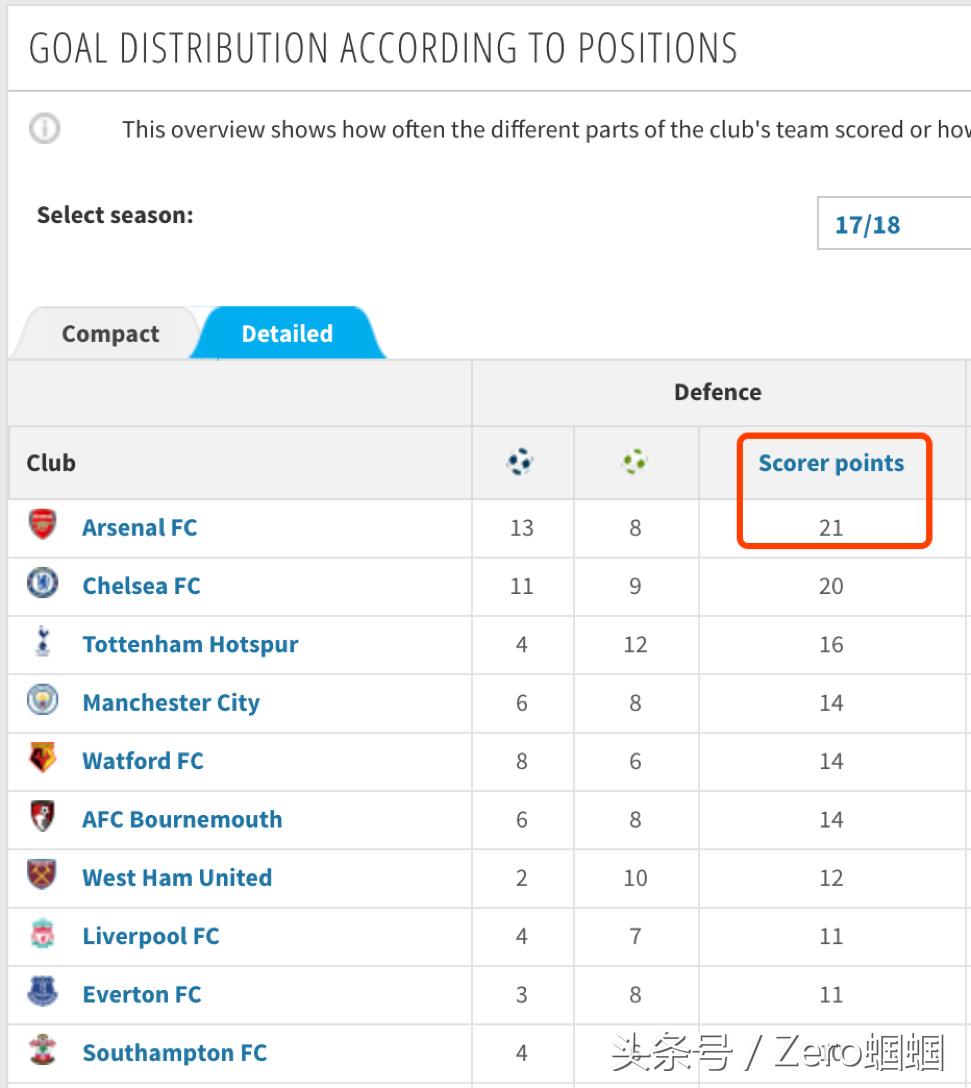This screenshot has height=1088, width=971.
Task: Click the Liverpool FC crest icon
Action: pyautogui.click(x=42, y=934)
